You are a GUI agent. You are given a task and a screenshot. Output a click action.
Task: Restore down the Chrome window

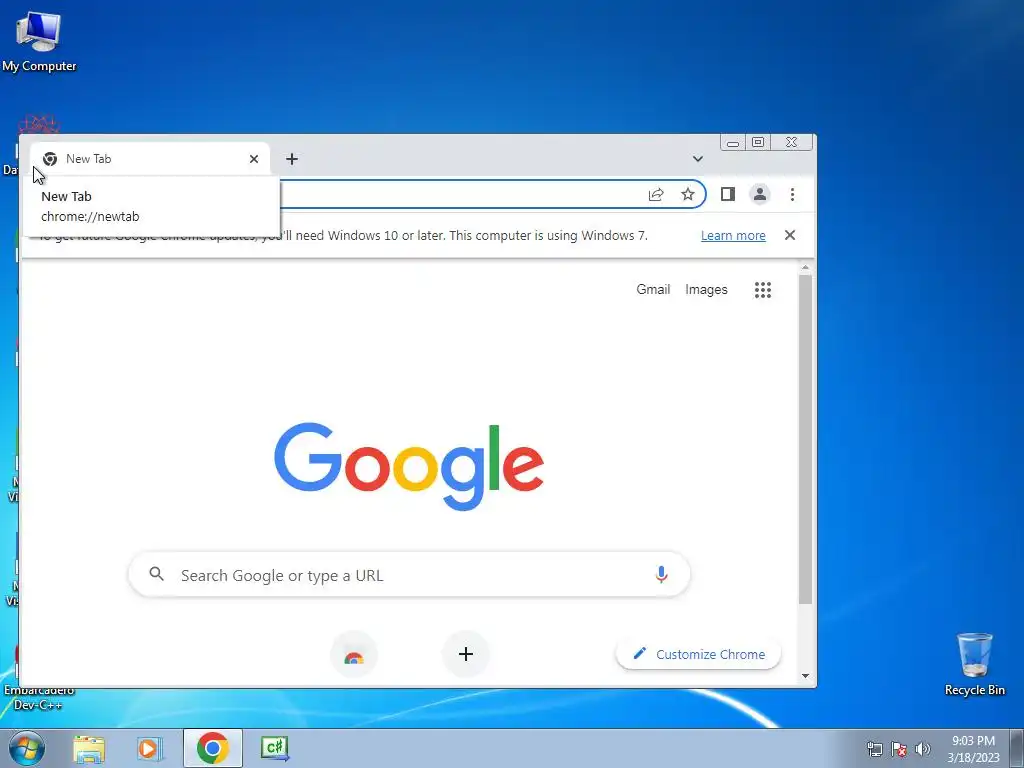pyautogui.click(x=758, y=142)
